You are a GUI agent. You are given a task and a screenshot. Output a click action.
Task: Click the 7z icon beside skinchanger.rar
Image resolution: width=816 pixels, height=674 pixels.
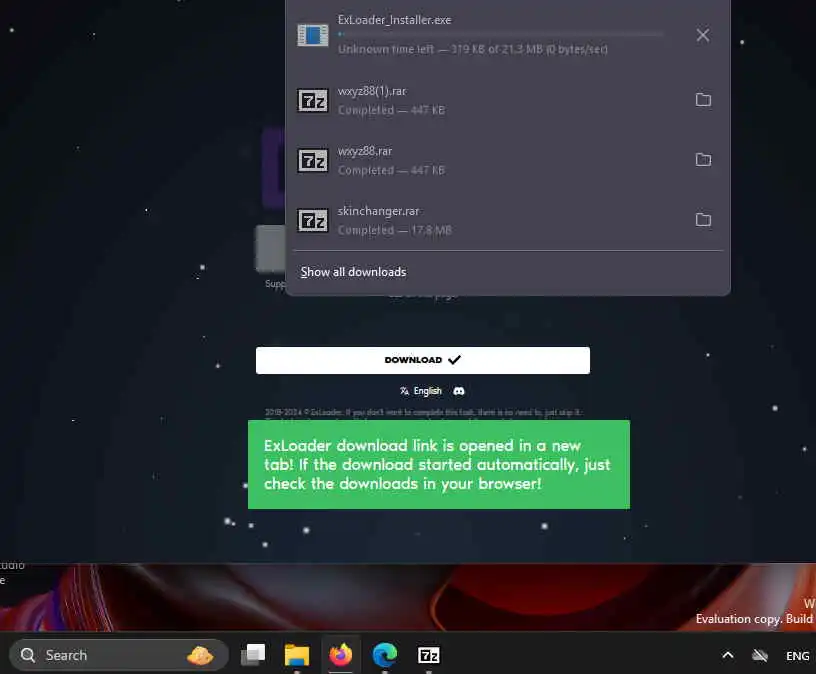(x=313, y=220)
